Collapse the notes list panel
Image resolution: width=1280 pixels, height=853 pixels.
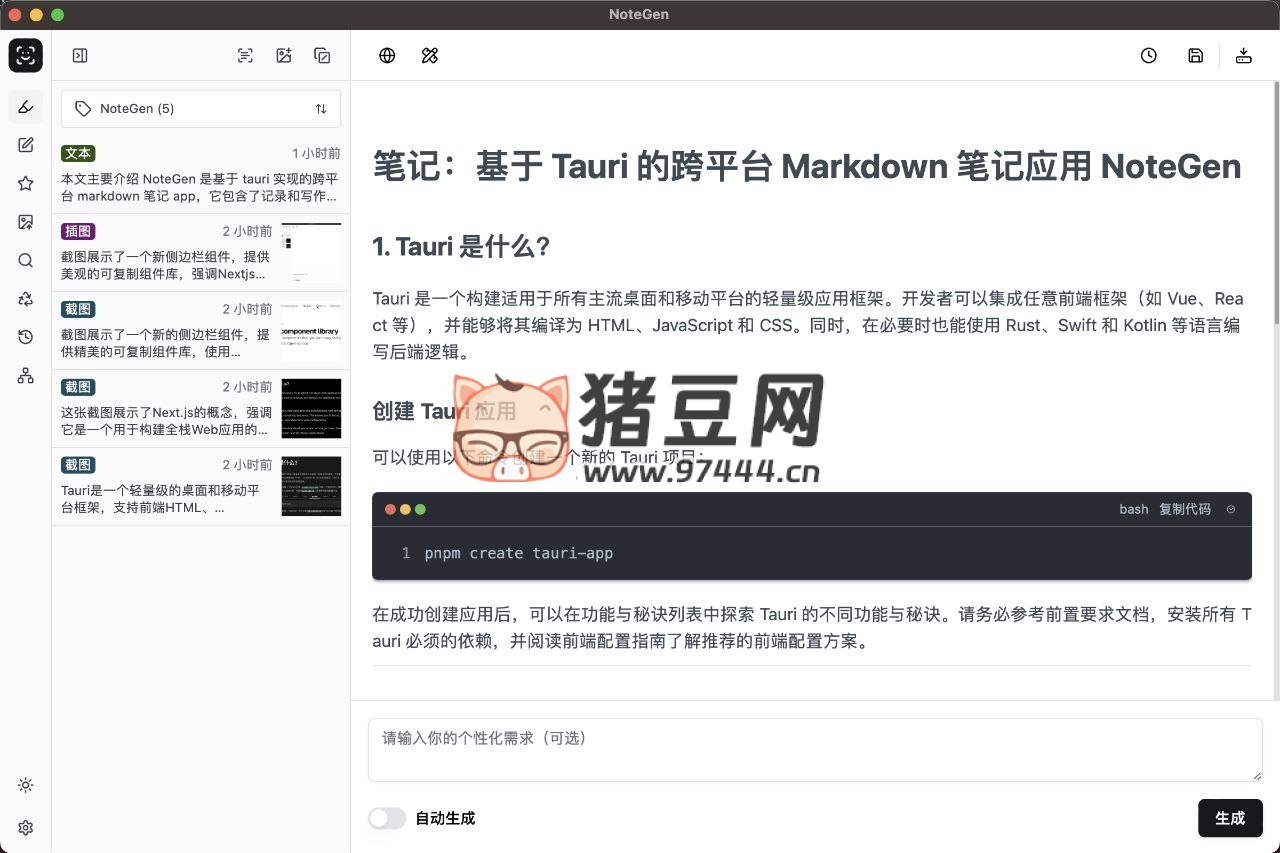click(x=81, y=56)
